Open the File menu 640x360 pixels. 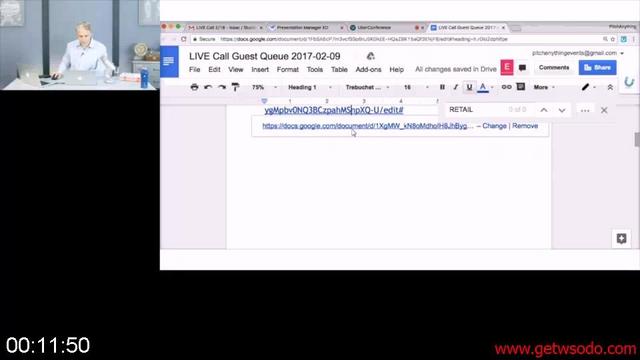point(194,69)
